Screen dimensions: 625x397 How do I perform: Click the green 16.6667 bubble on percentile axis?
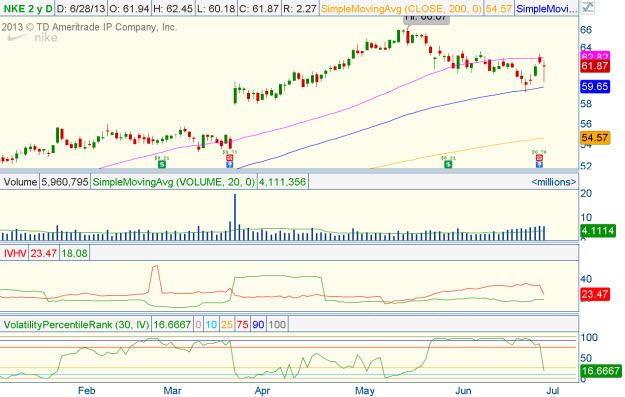pos(601,371)
